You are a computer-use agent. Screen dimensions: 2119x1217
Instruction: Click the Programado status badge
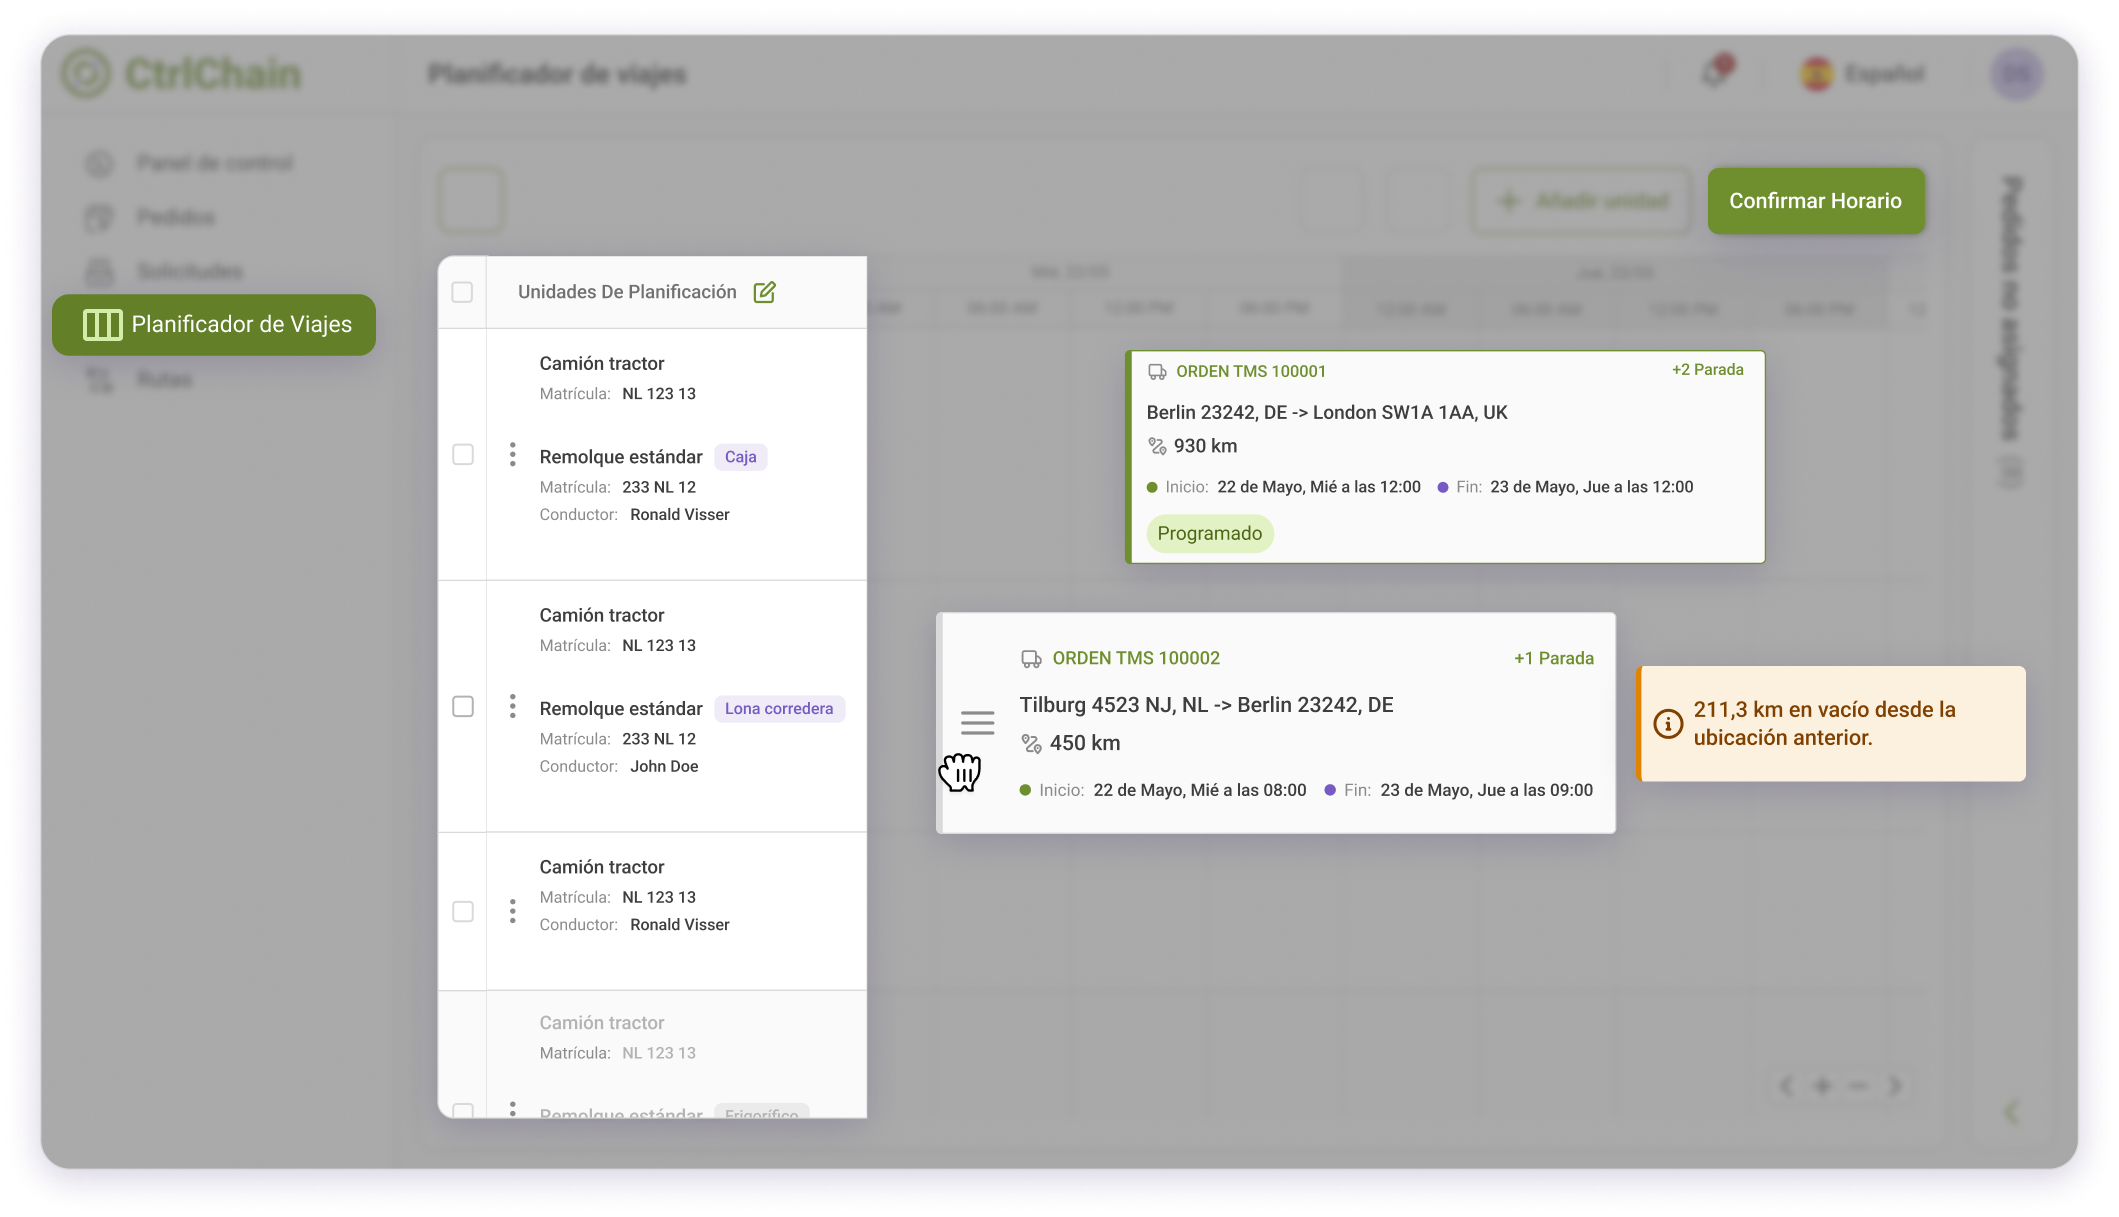pos(1210,533)
